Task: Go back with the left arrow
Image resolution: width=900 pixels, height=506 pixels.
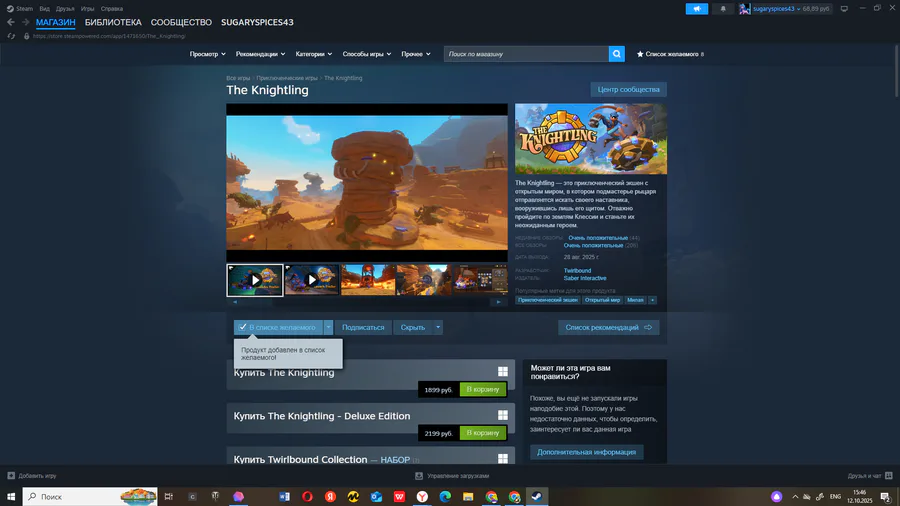Action: pyautogui.click(x=10, y=22)
